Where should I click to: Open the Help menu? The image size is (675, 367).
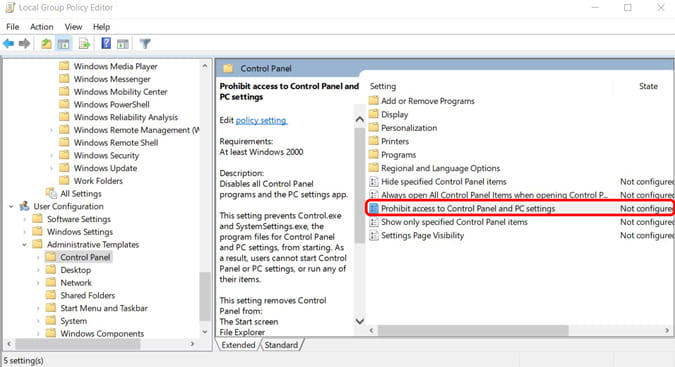point(102,27)
